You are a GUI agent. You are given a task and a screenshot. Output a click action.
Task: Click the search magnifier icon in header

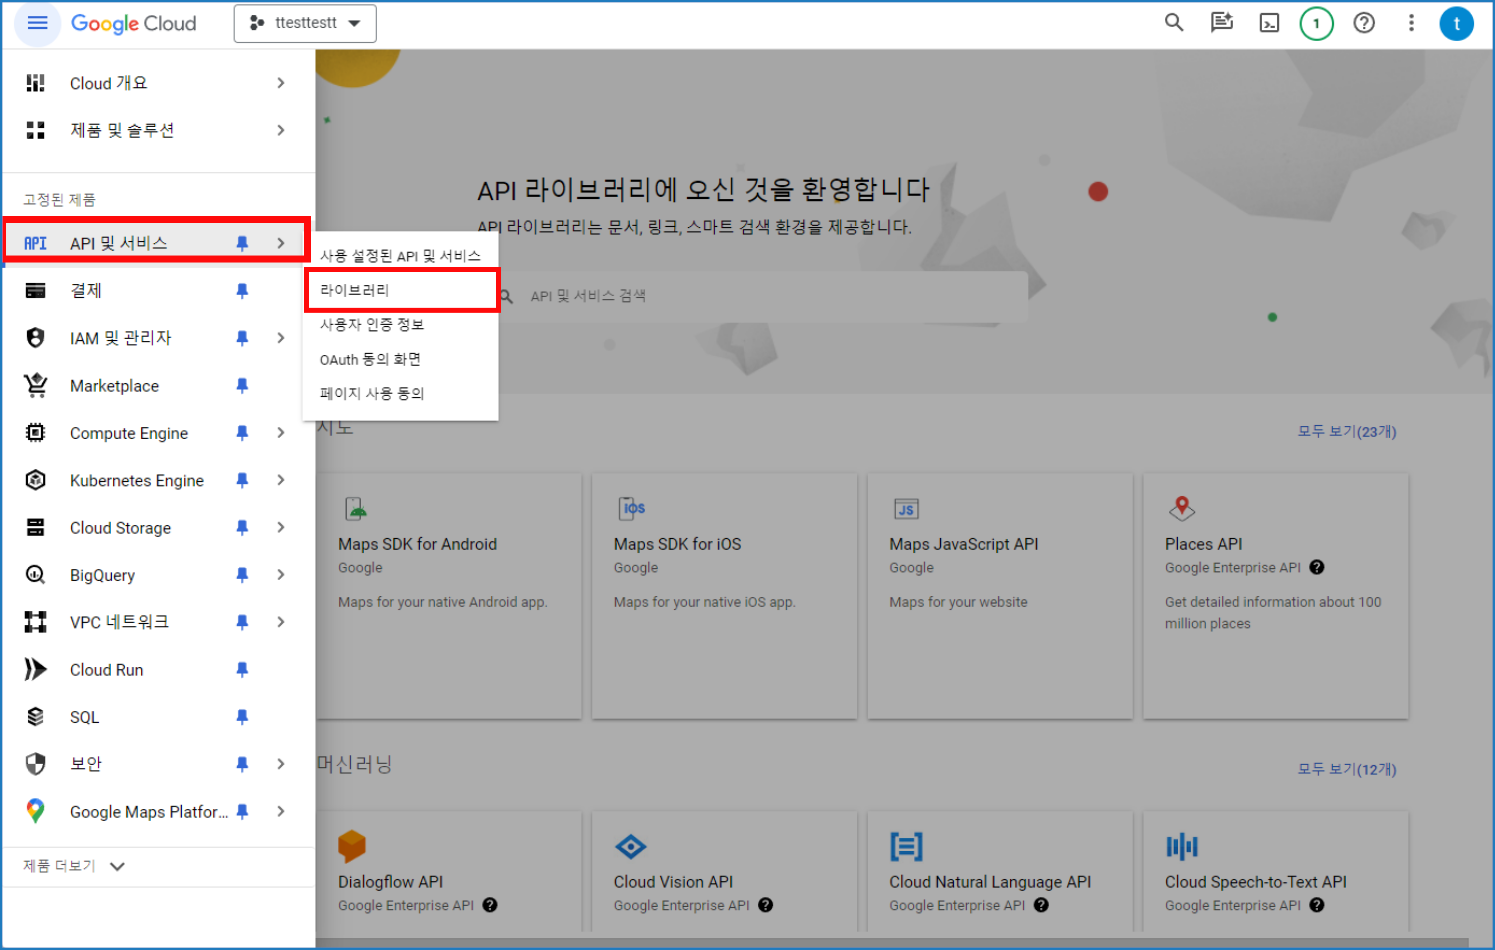pos(1174,23)
